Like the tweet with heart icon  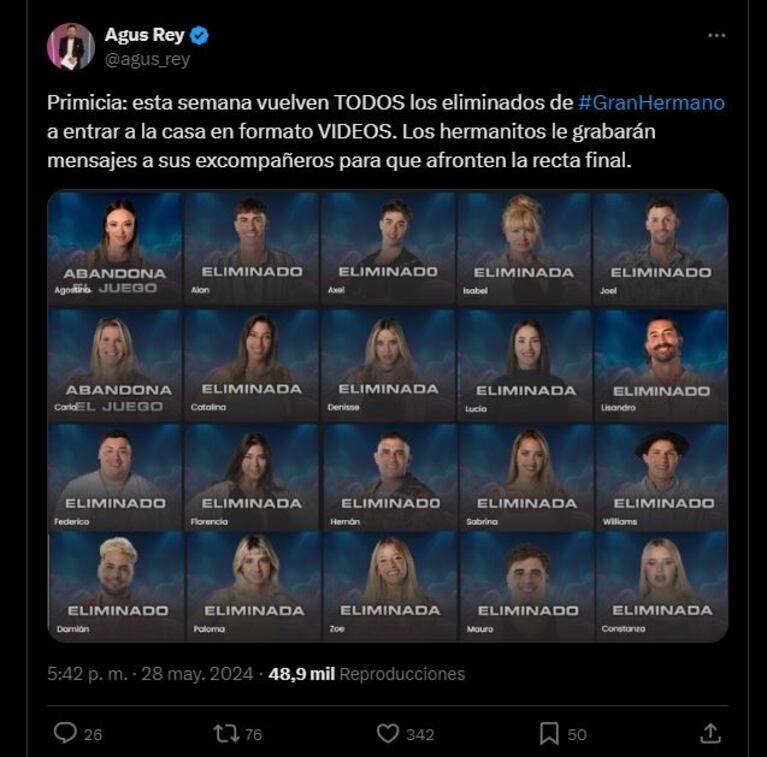pos(387,734)
